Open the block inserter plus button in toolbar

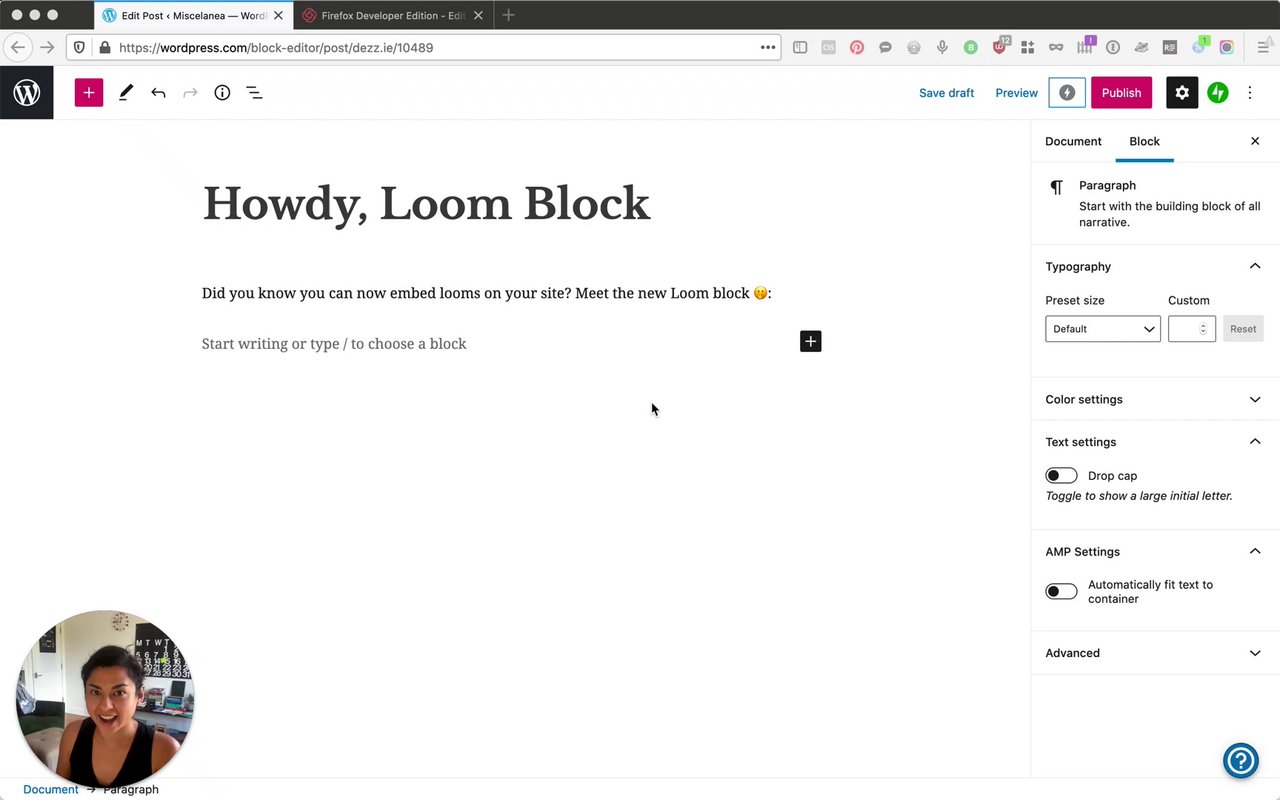89,93
